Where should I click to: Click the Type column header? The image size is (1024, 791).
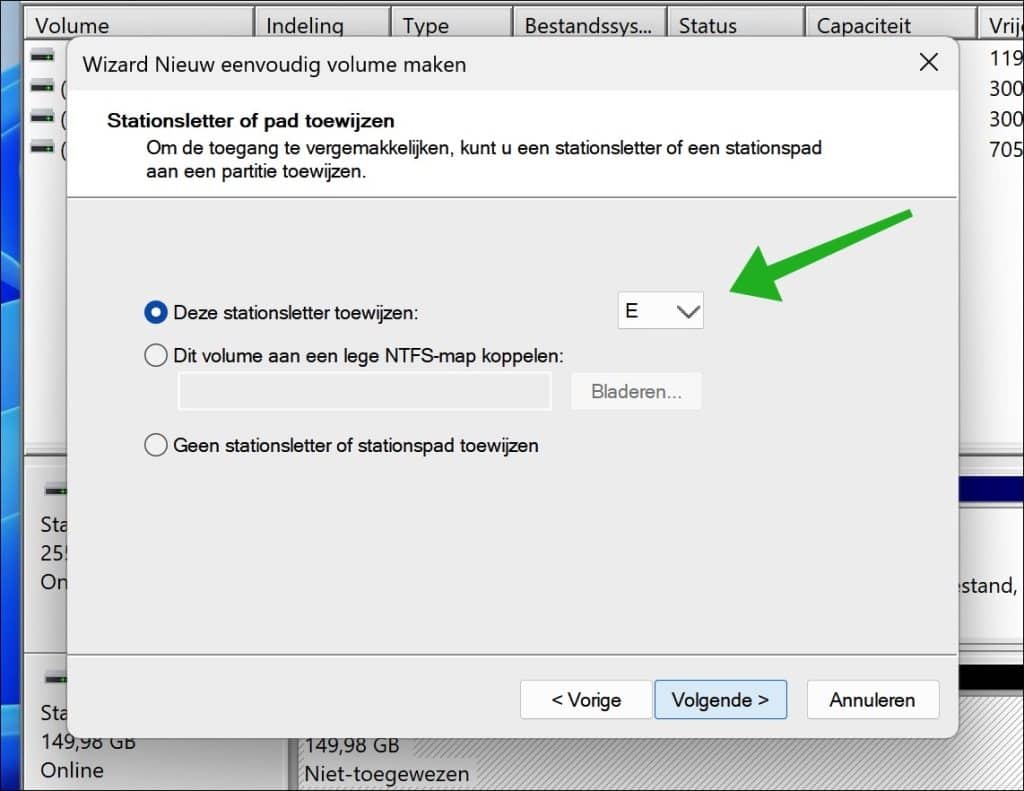[x=450, y=26]
